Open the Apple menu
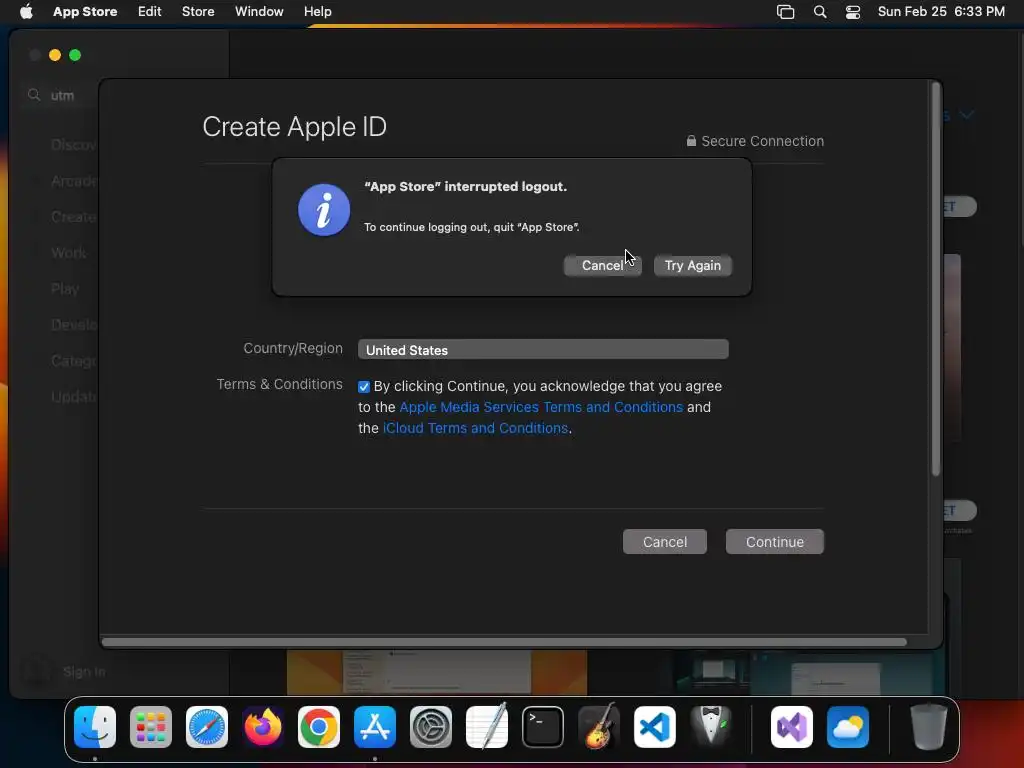This screenshot has width=1024, height=768. (x=26, y=11)
